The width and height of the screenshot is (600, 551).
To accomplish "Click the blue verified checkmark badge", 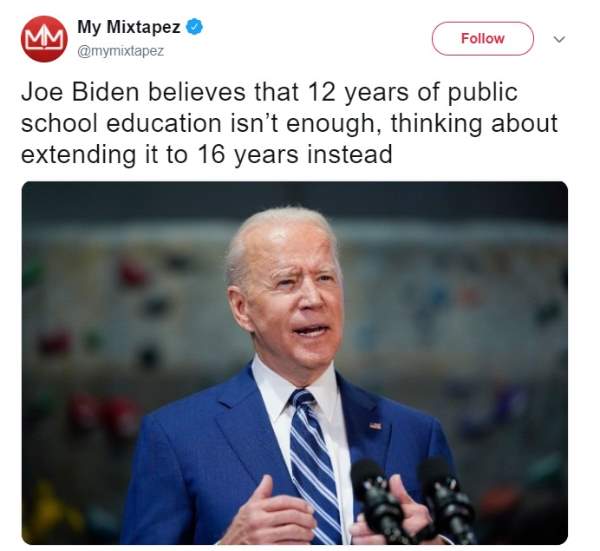I will click(x=194, y=27).
